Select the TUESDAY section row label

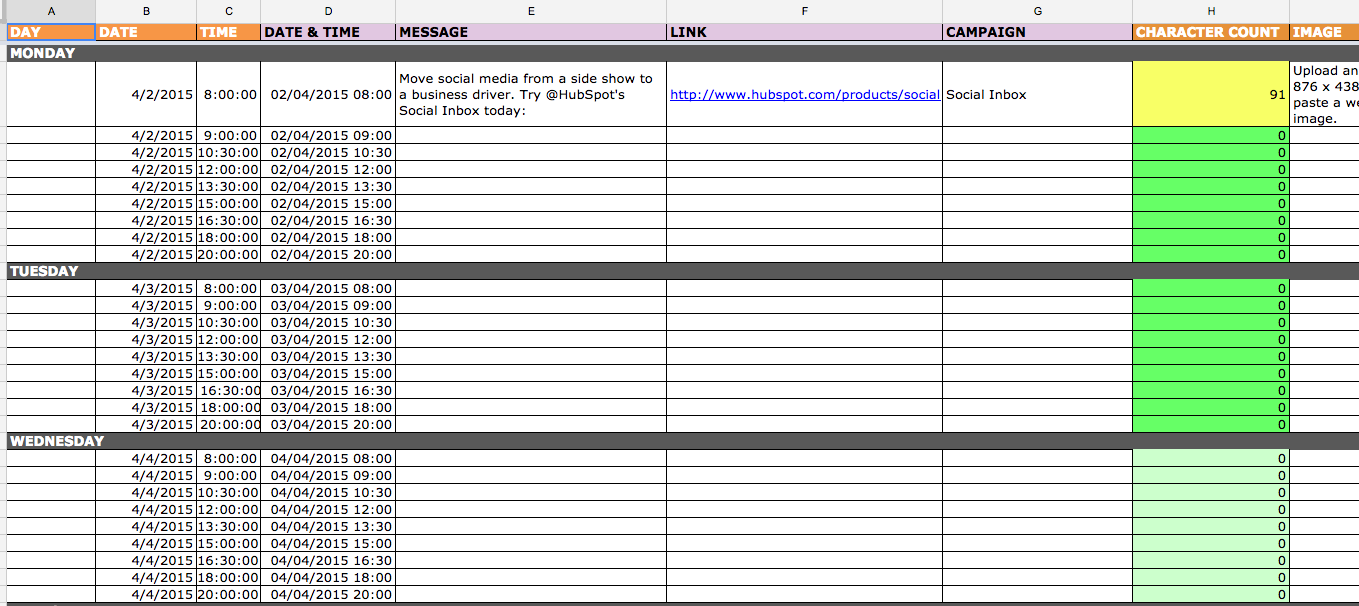pyautogui.click(x=44, y=271)
